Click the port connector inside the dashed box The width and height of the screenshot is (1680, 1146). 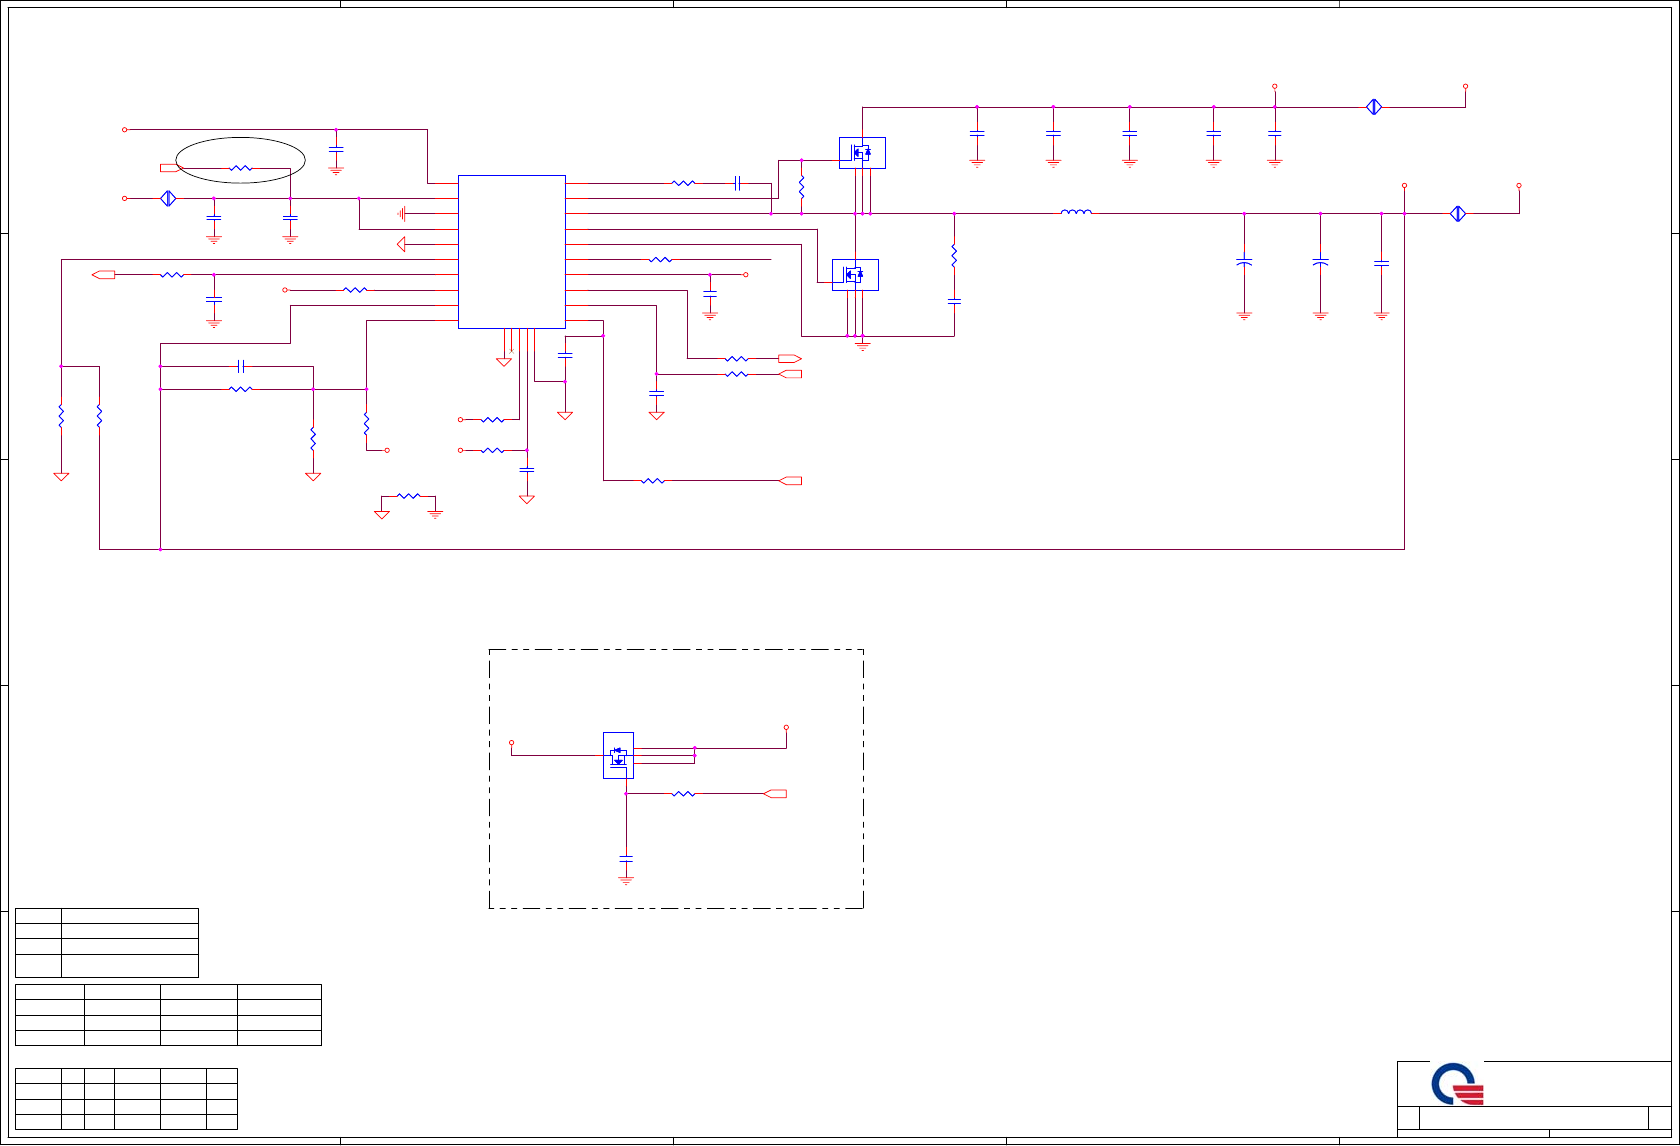click(x=775, y=794)
